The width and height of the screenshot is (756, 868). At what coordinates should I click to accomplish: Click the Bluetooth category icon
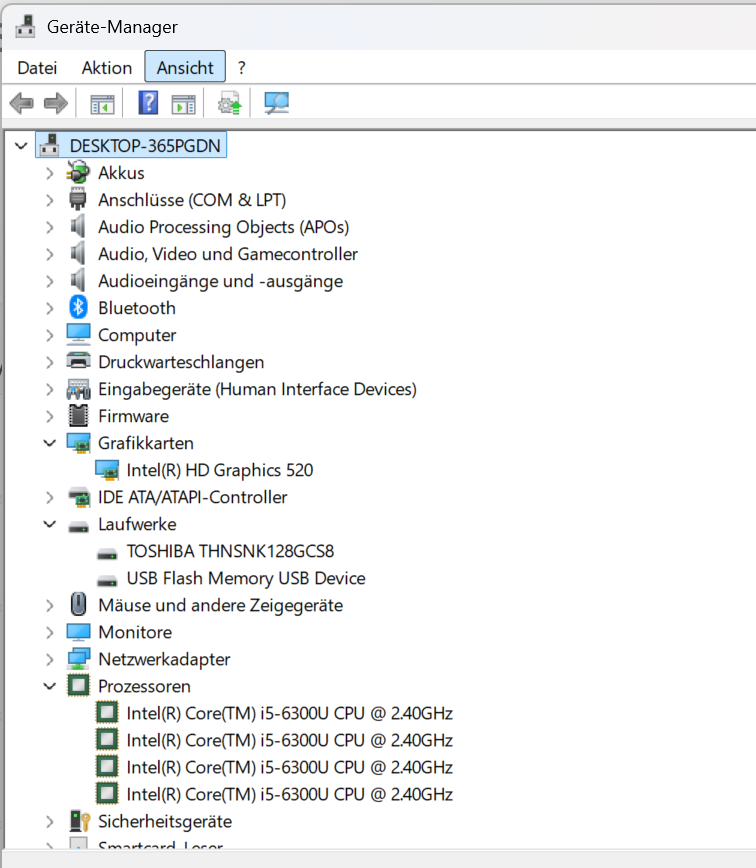pos(78,308)
